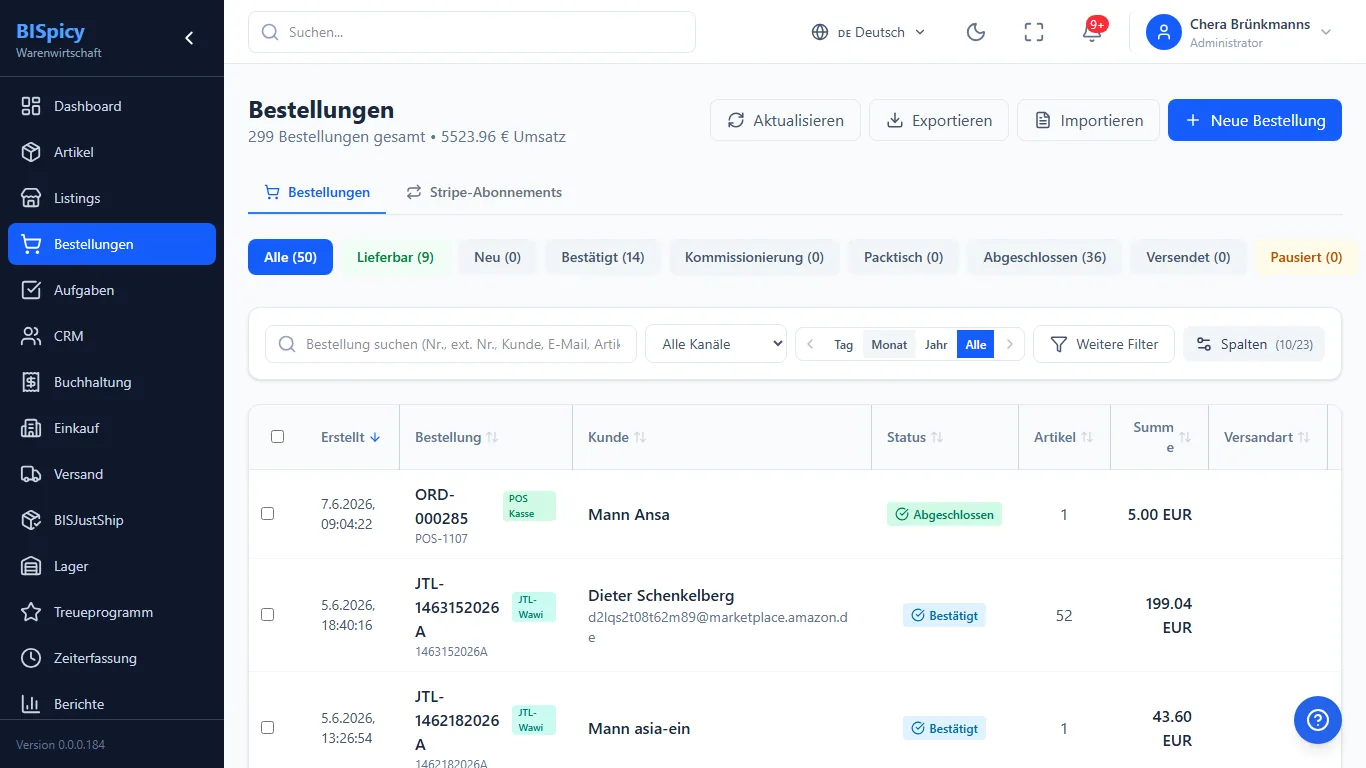Select the Bestellungen tab
1366x768 pixels.
tap(317, 192)
